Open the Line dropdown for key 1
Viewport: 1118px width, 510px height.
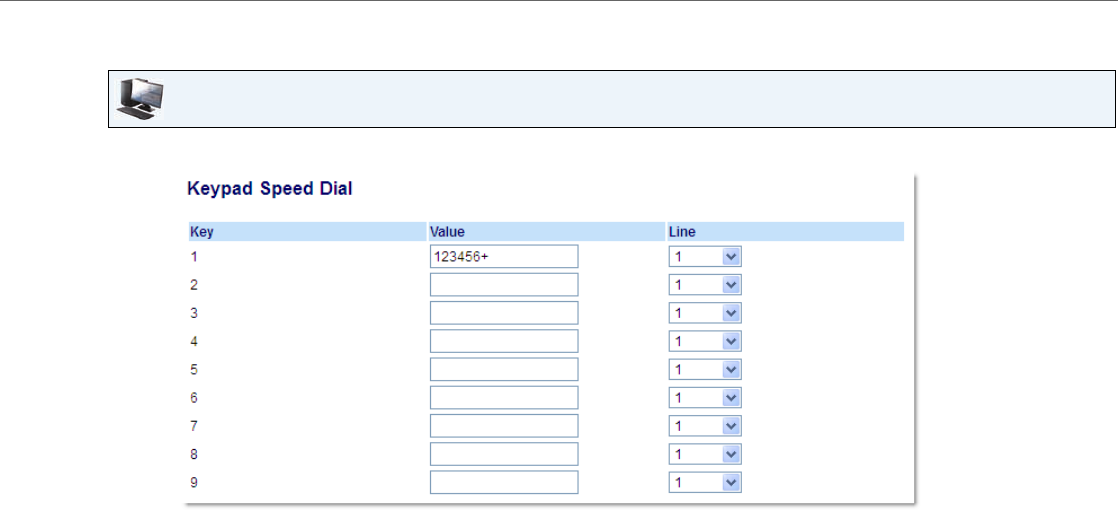tap(705, 257)
